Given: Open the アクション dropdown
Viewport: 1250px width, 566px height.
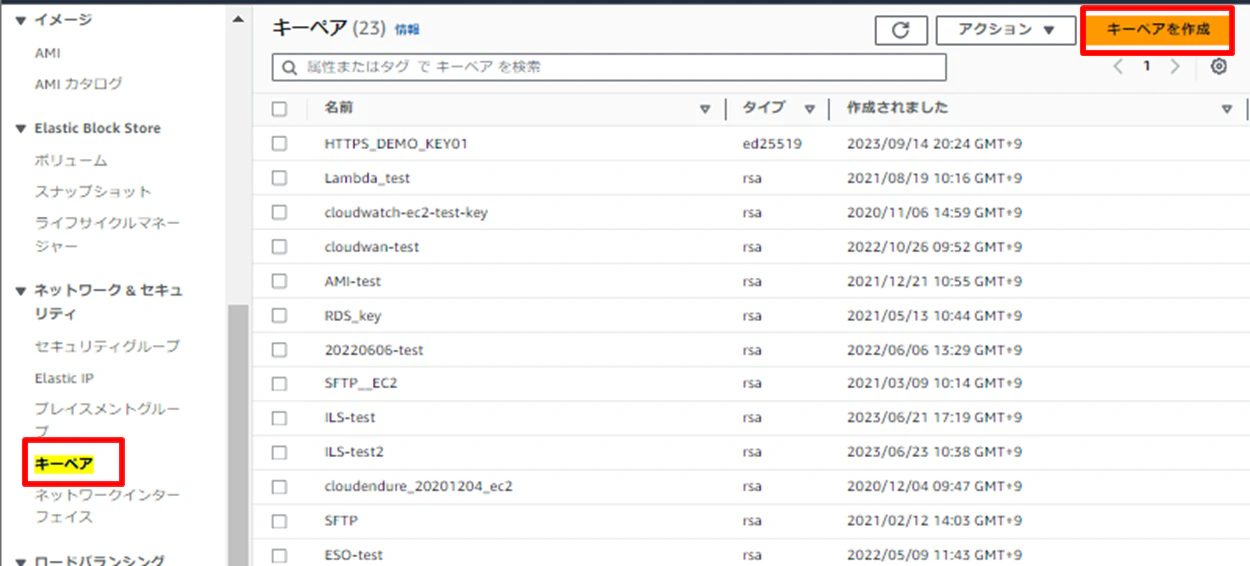Looking at the screenshot, I should coord(1006,30).
